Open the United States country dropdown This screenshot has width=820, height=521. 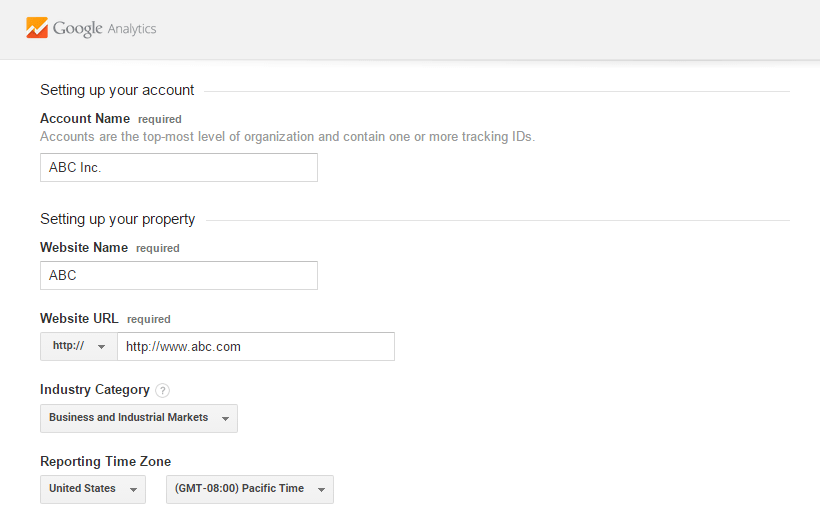(92, 489)
